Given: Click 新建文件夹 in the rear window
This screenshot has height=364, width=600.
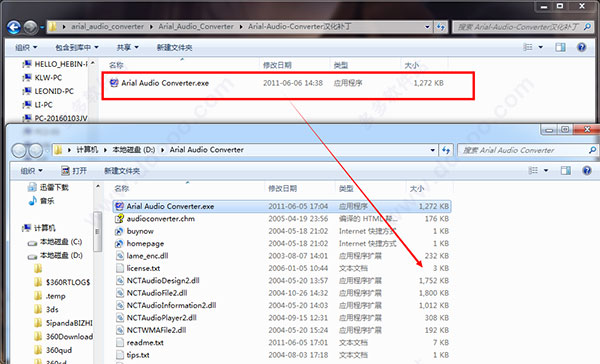Looking at the screenshot, I should (174, 47).
